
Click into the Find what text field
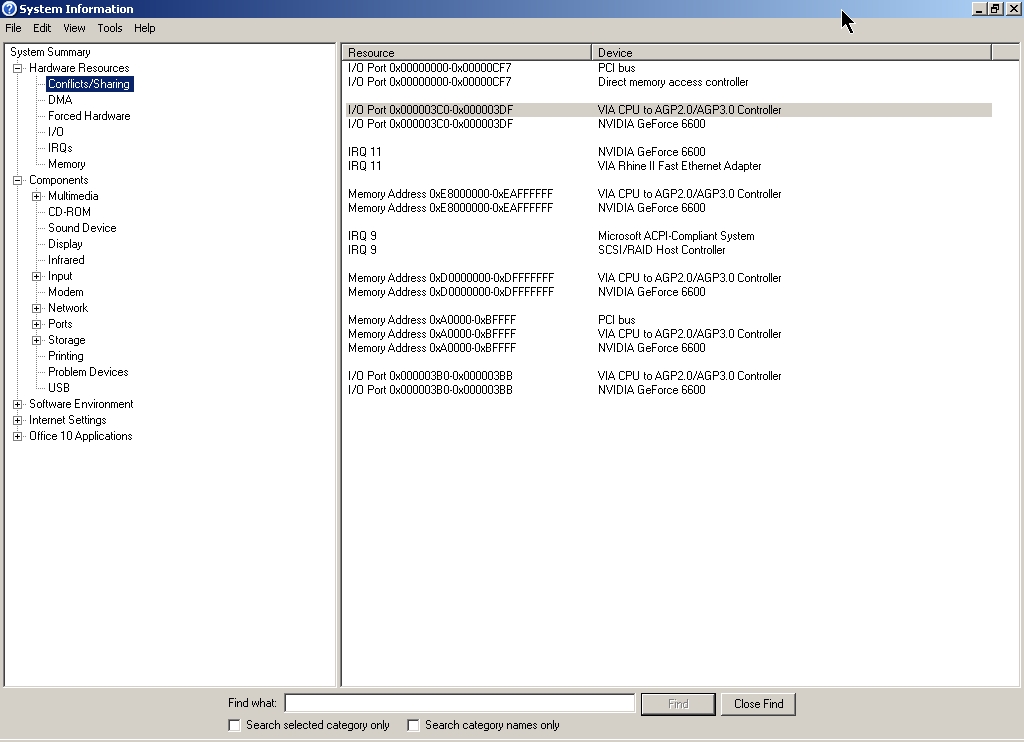click(x=460, y=703)
